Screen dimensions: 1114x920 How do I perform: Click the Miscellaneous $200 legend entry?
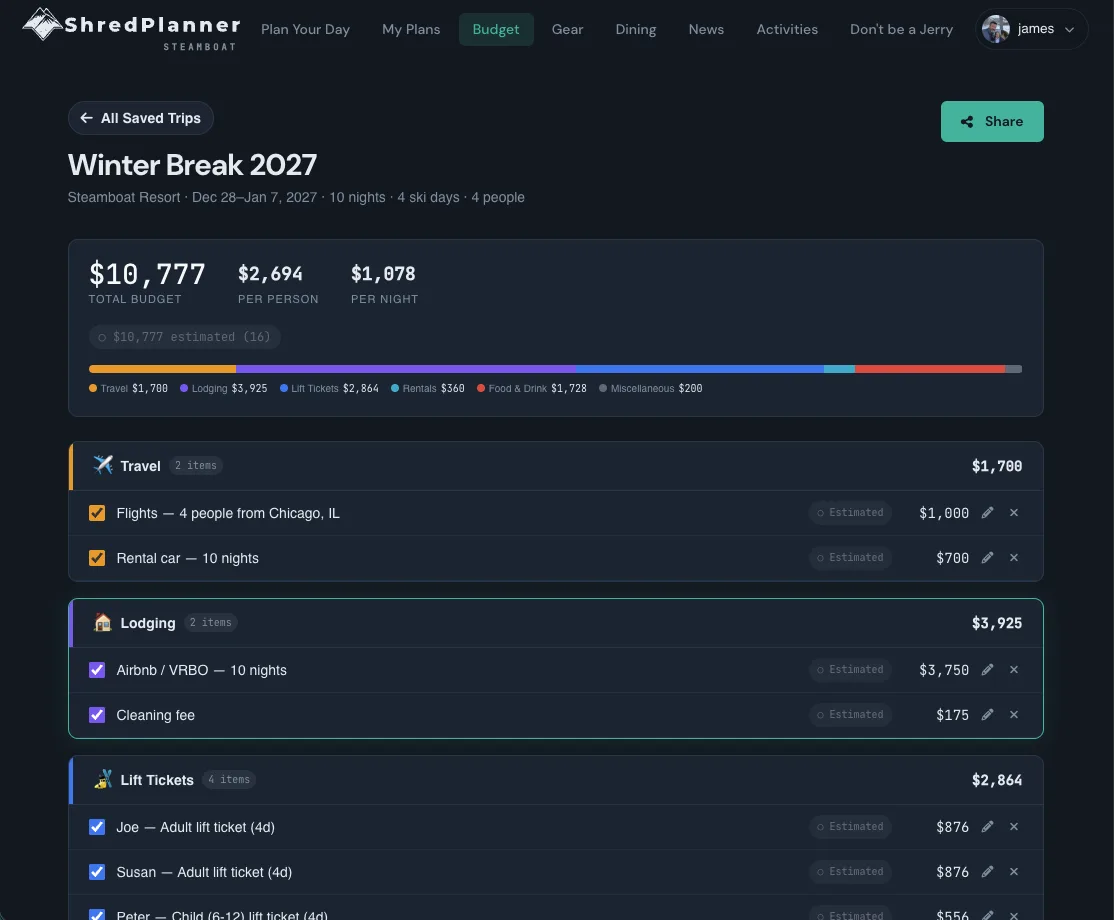(651, 389)
